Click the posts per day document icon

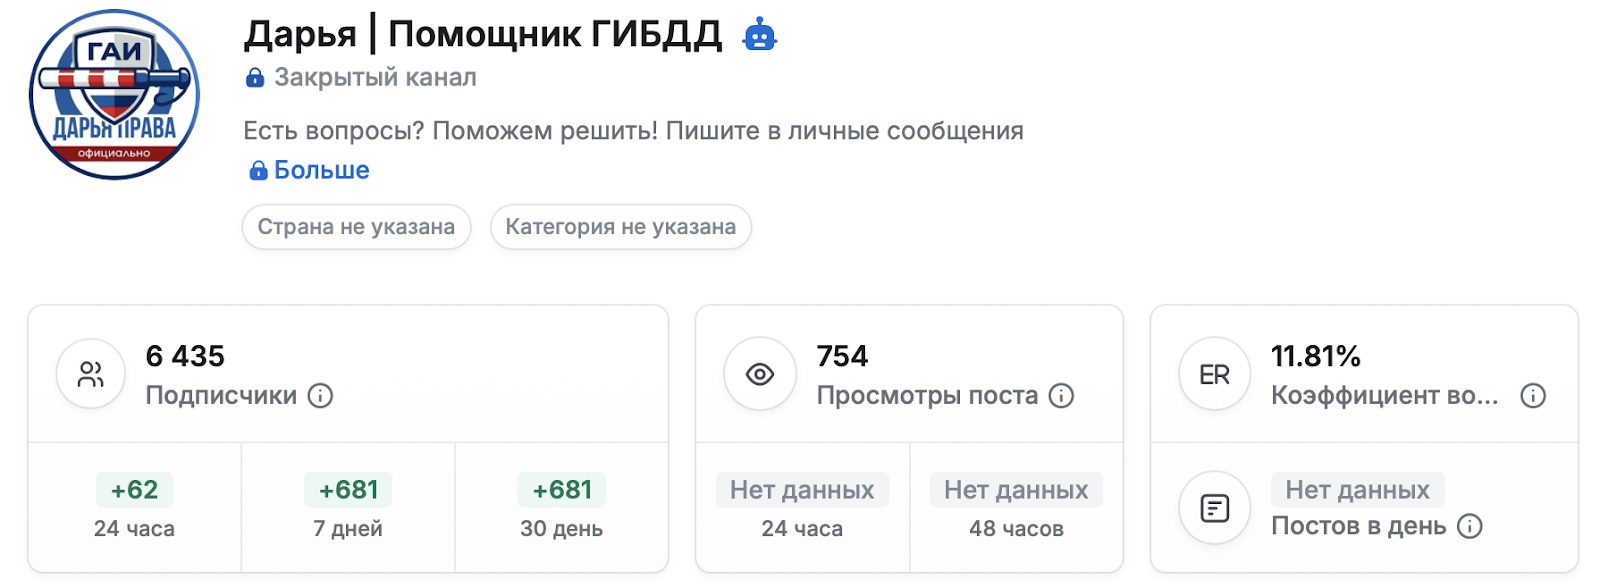(1214, 508)
